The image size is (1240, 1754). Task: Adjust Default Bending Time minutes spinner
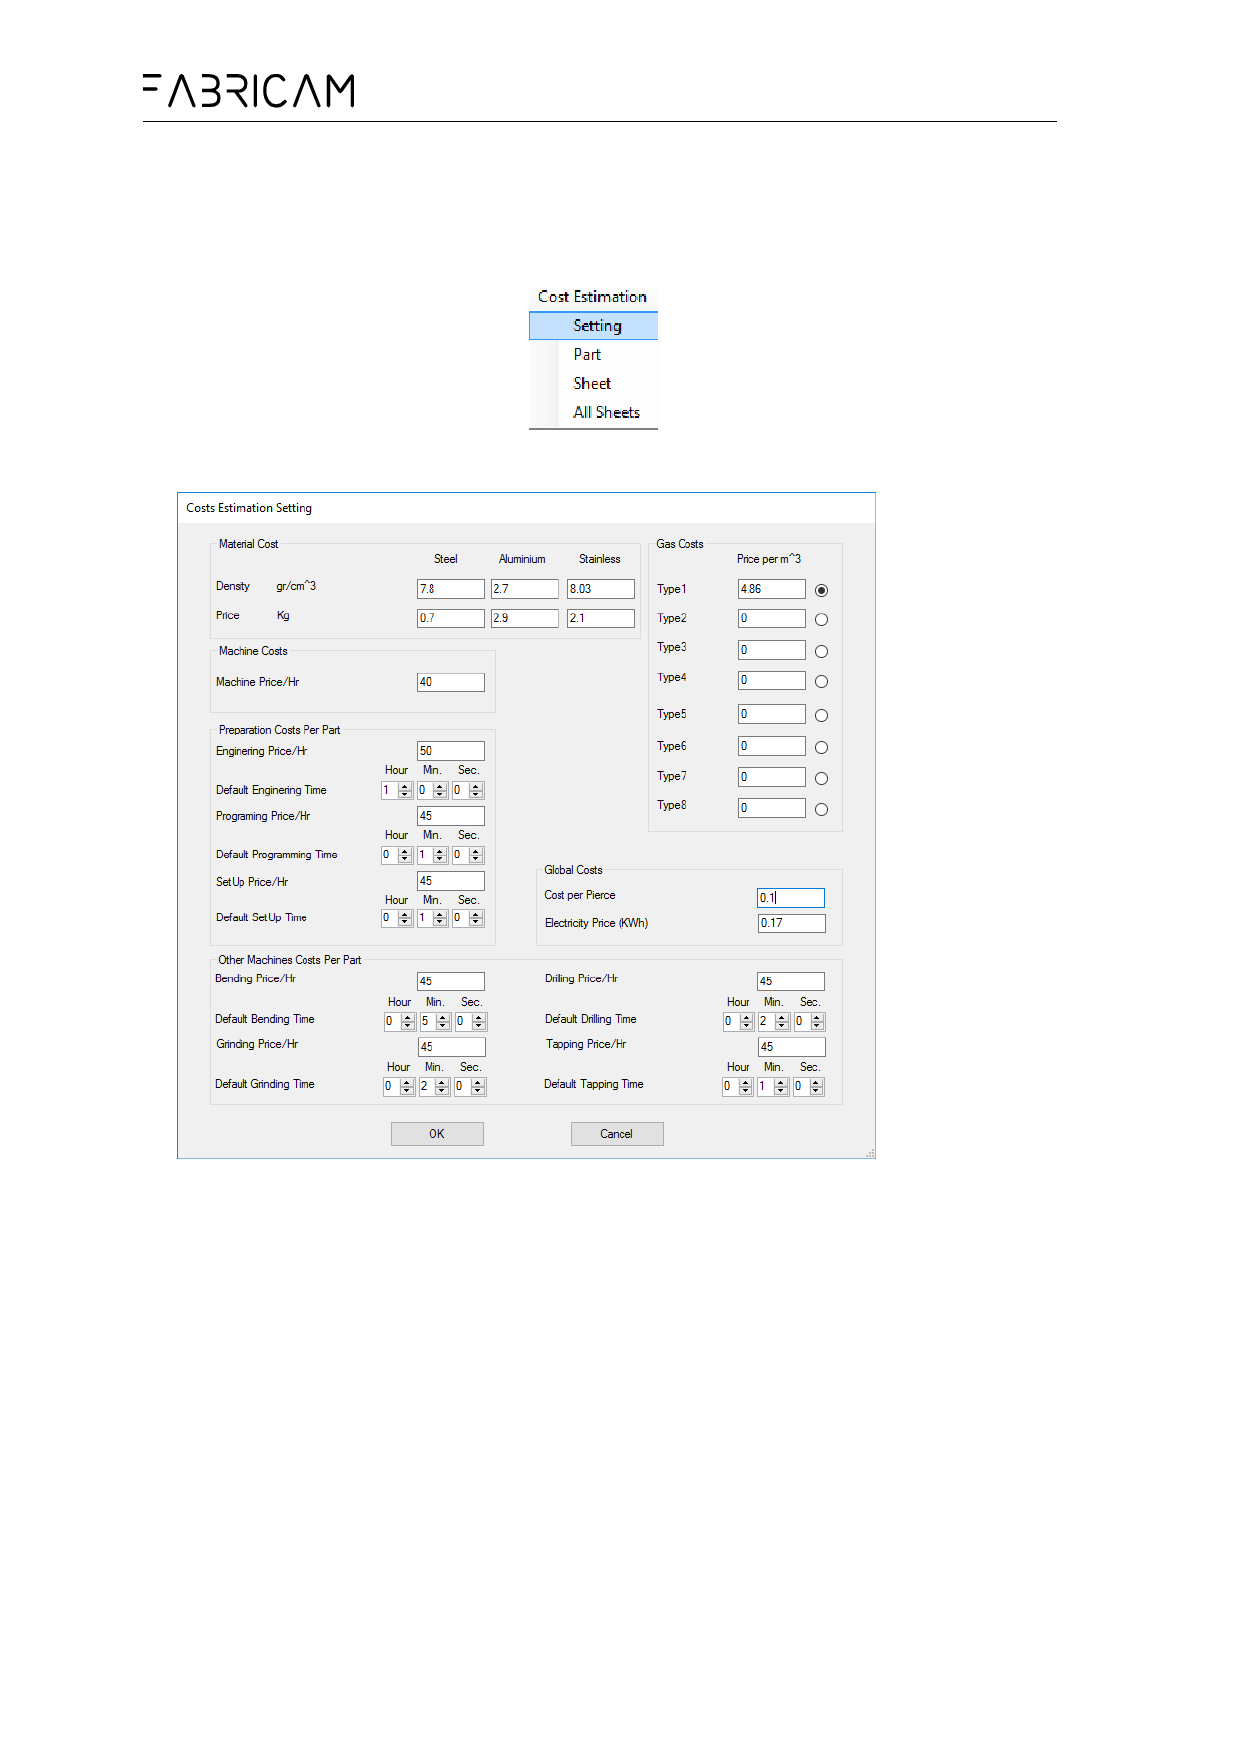coord(443,1022)
